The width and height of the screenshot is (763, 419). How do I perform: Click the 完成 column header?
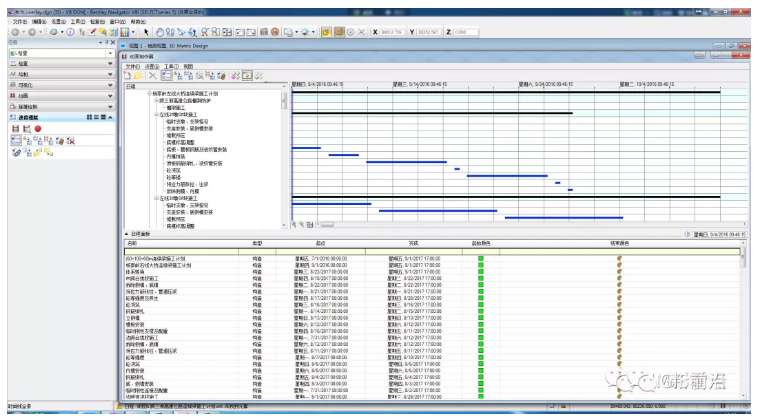pos(414,243)
